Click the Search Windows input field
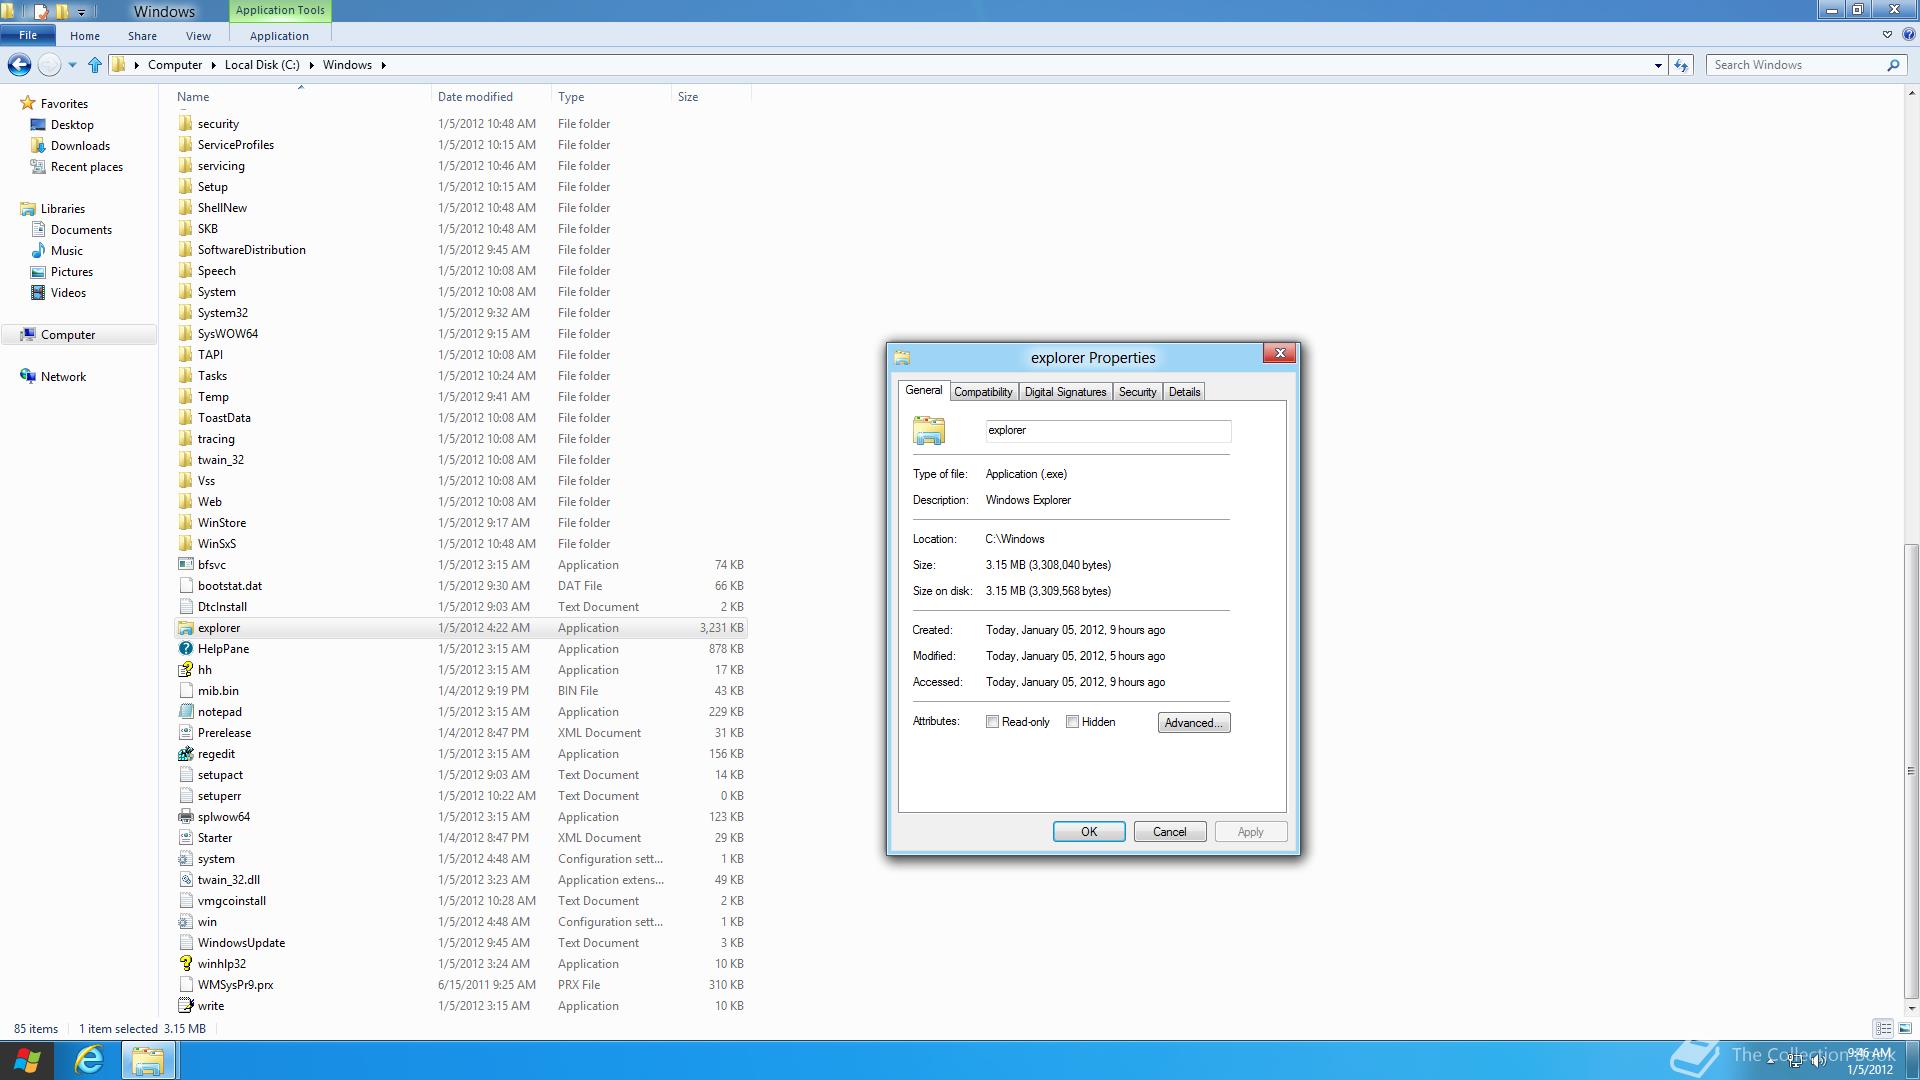This screenshot has height=1080, width=1920. pos(1797,65)
